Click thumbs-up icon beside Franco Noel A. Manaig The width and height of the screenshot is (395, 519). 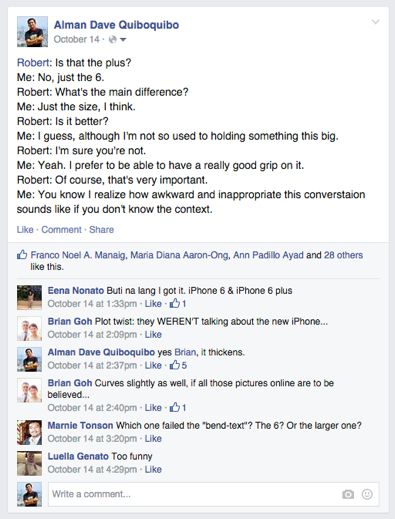click(22, 255)
